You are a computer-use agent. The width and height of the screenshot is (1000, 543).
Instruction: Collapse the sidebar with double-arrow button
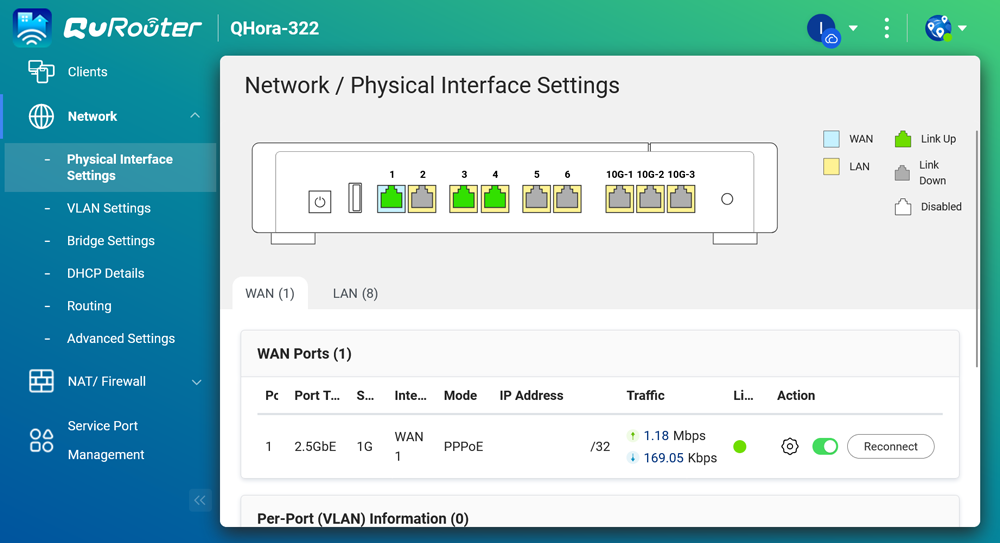(x=200, y=500)
